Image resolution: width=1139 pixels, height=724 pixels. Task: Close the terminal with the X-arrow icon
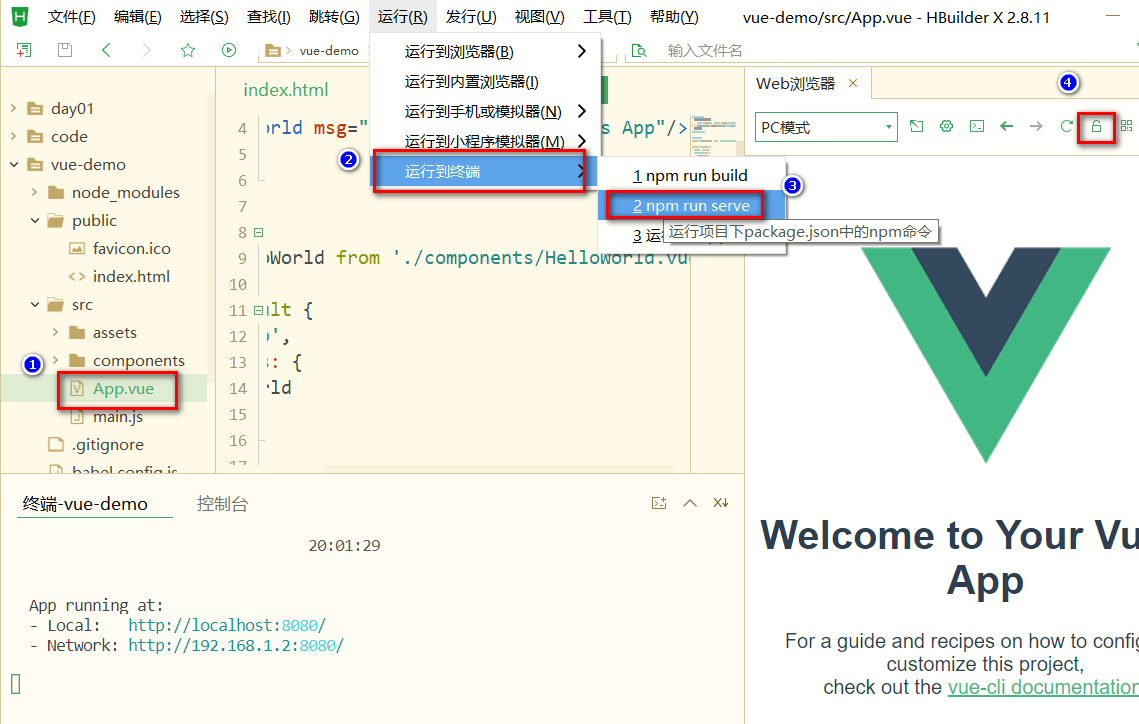pyautogui.click(x=721, y=503)
